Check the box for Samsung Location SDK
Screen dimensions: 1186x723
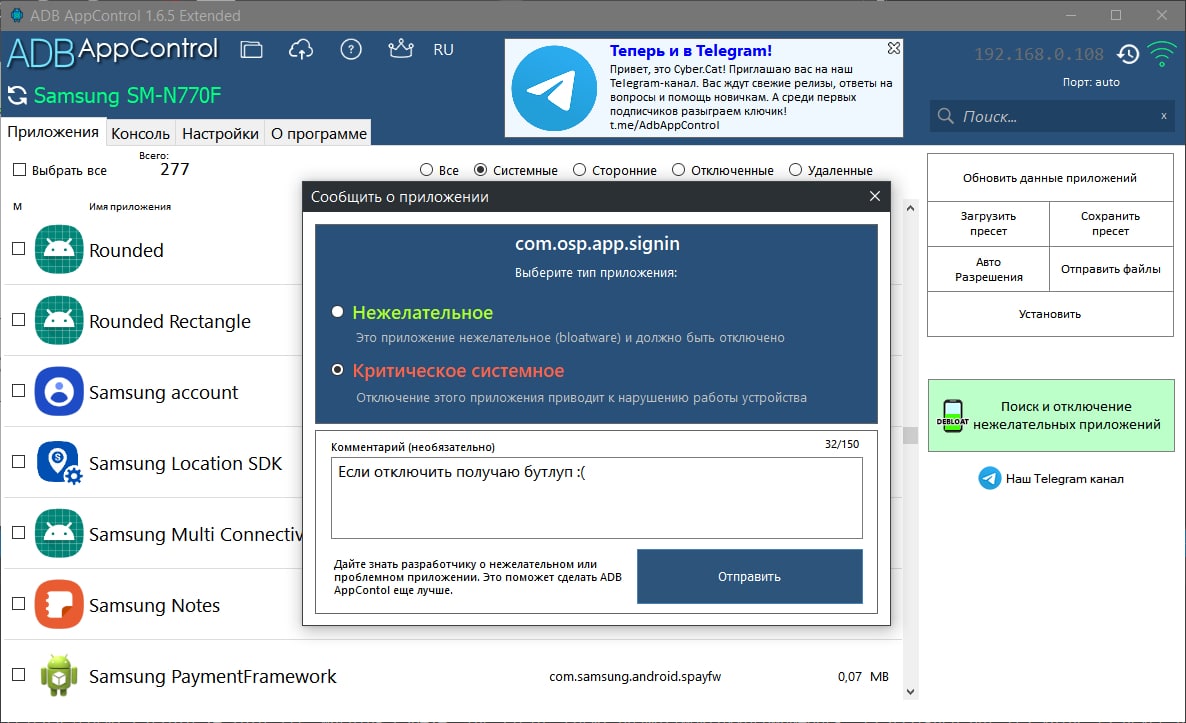click(x=19, y=462)
